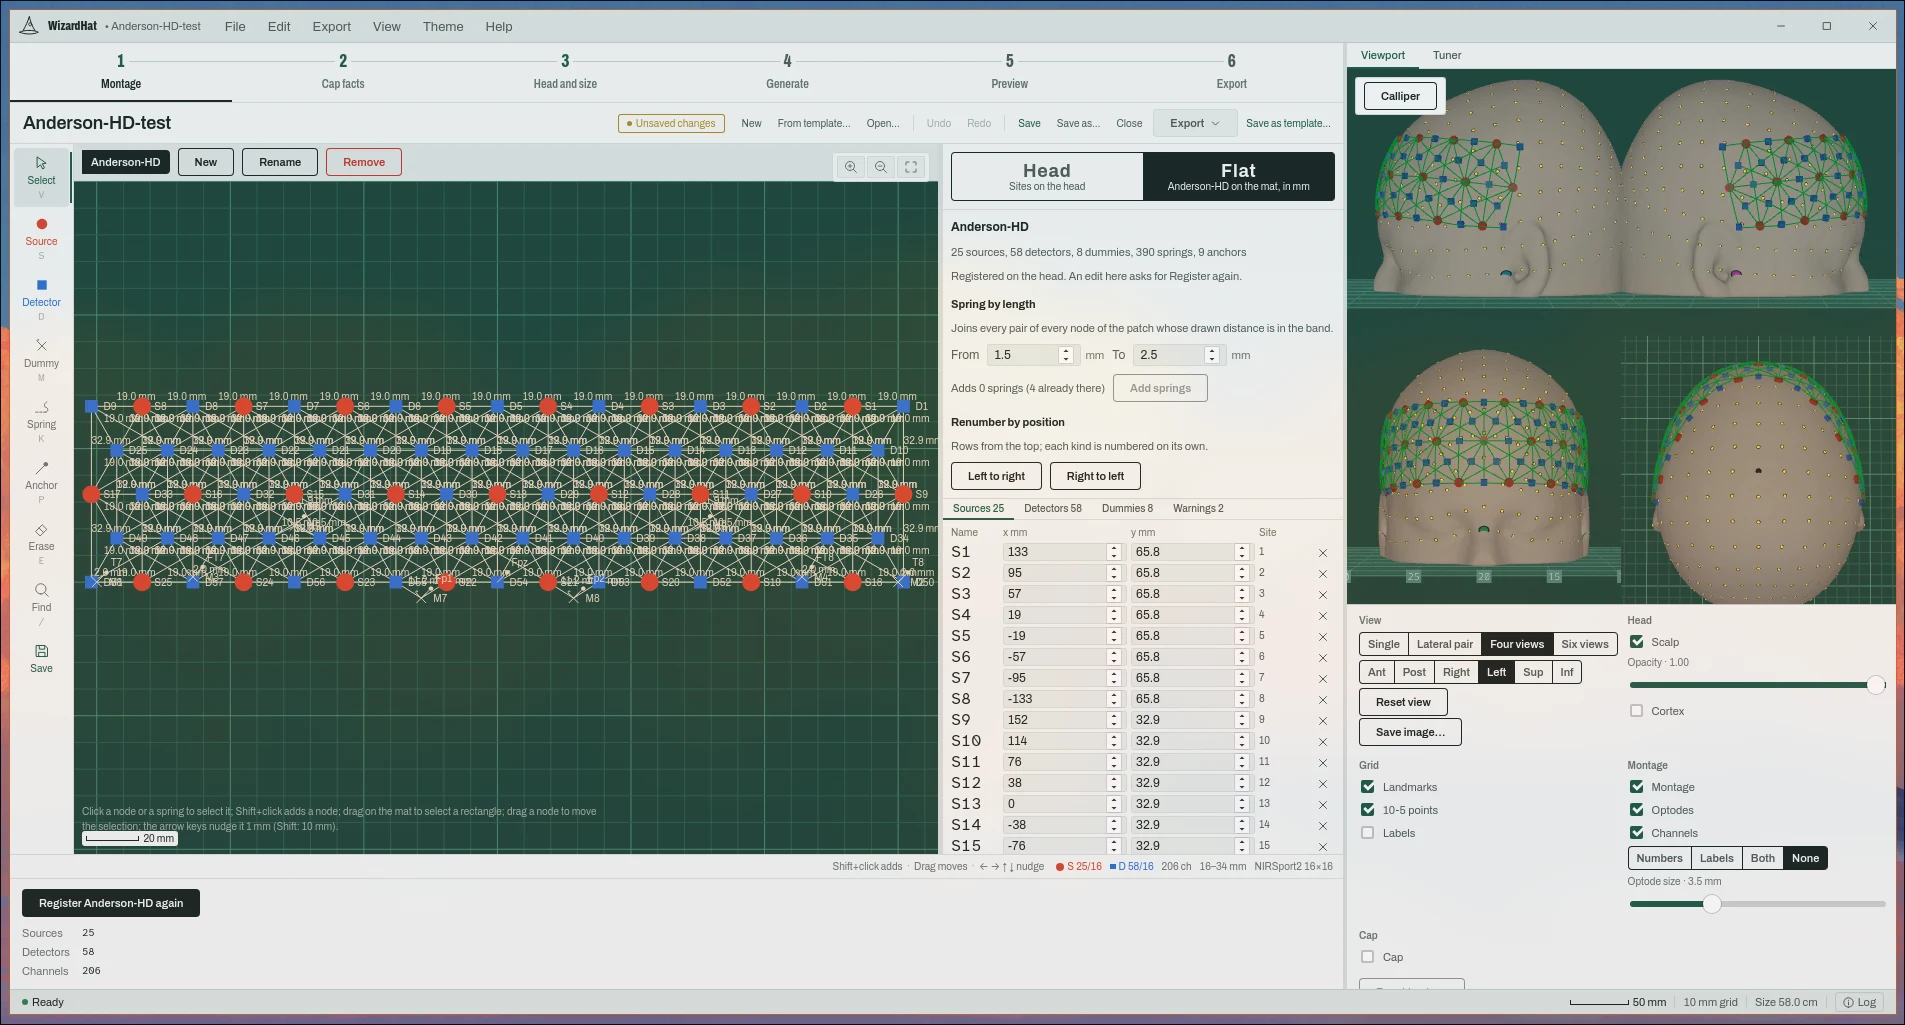Toggle the Scalp checkbox

tap(1637, 642)
